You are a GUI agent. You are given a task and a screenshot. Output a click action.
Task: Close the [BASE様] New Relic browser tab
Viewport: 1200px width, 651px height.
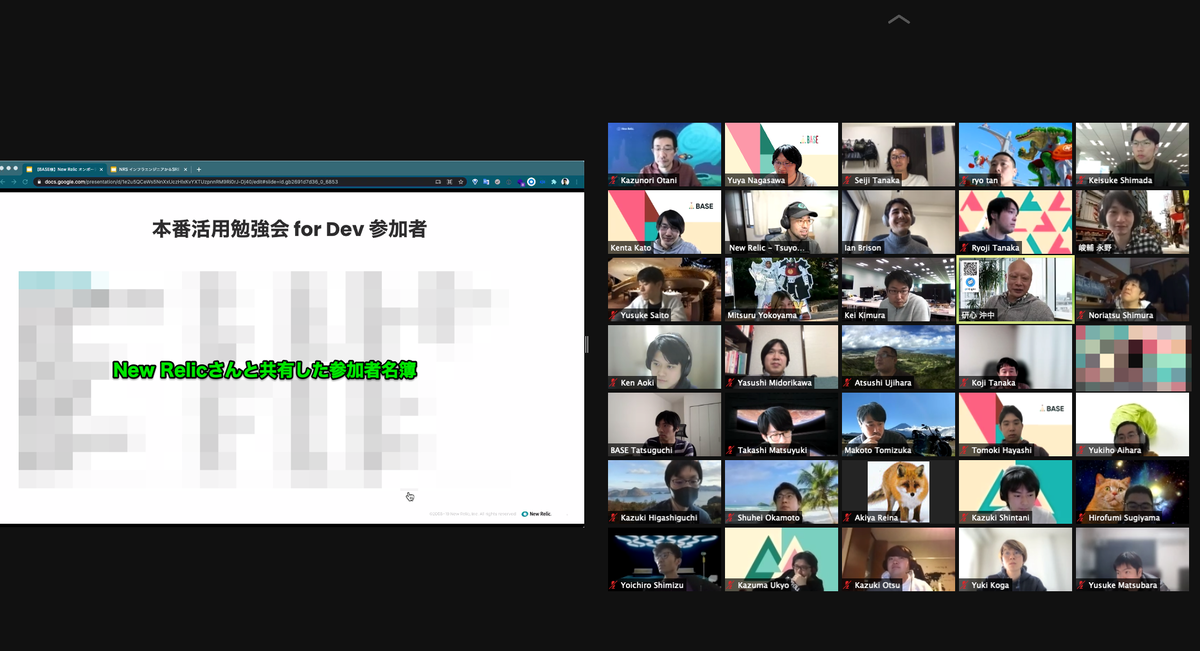pyautogui.click(x=101, y=169)
